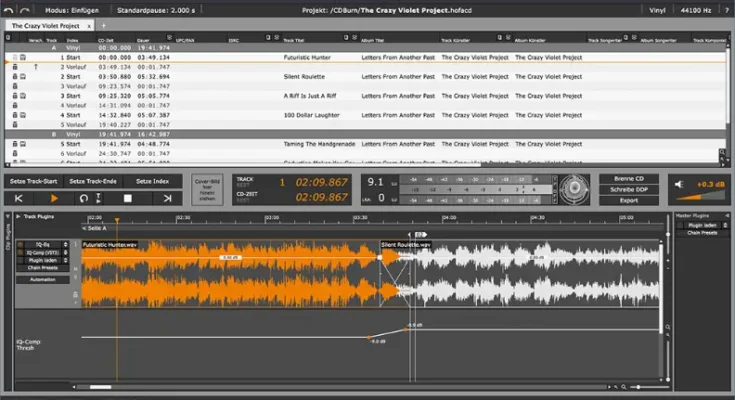The height and width of the screenshot is (400, 735).
Task: Click the speaker volume icon
Action: pyautogui.click(x=680, y=185)
